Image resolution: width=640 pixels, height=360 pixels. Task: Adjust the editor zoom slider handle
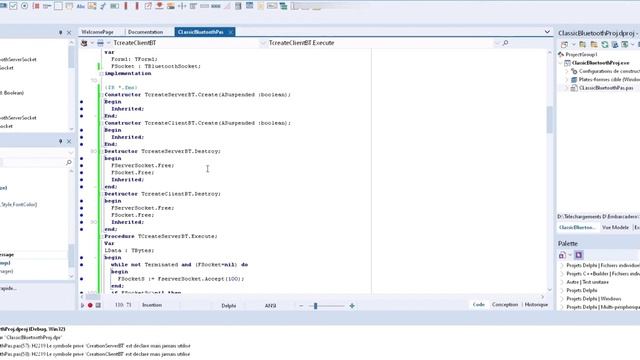click(316, 306)
